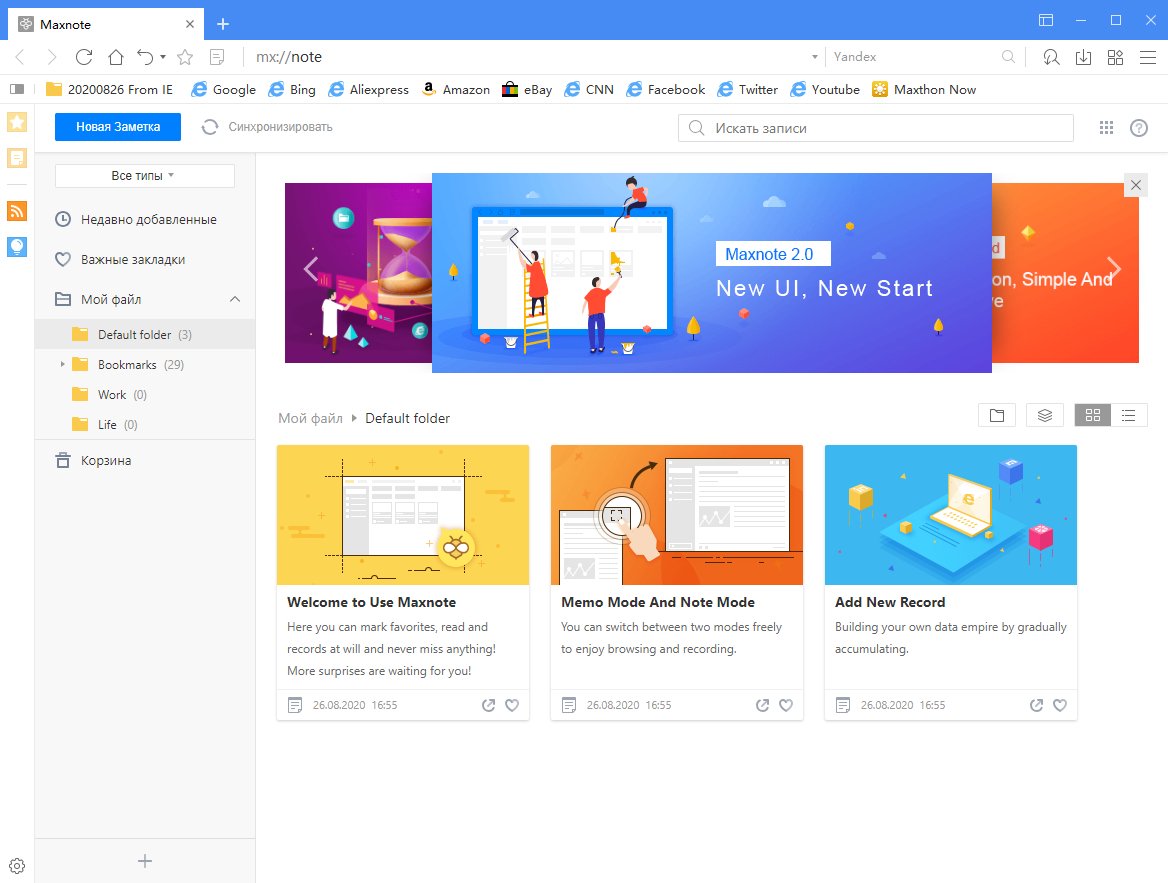Open the RSS feed sidebar icon

17,211
